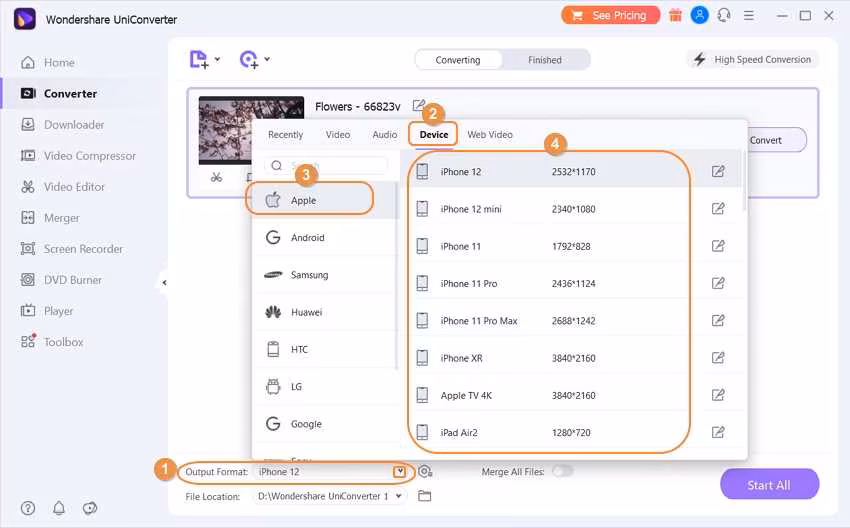The width and height of the screenshot is (850, 528).
Task: Select the Video format tab
Action: [338, 134]
